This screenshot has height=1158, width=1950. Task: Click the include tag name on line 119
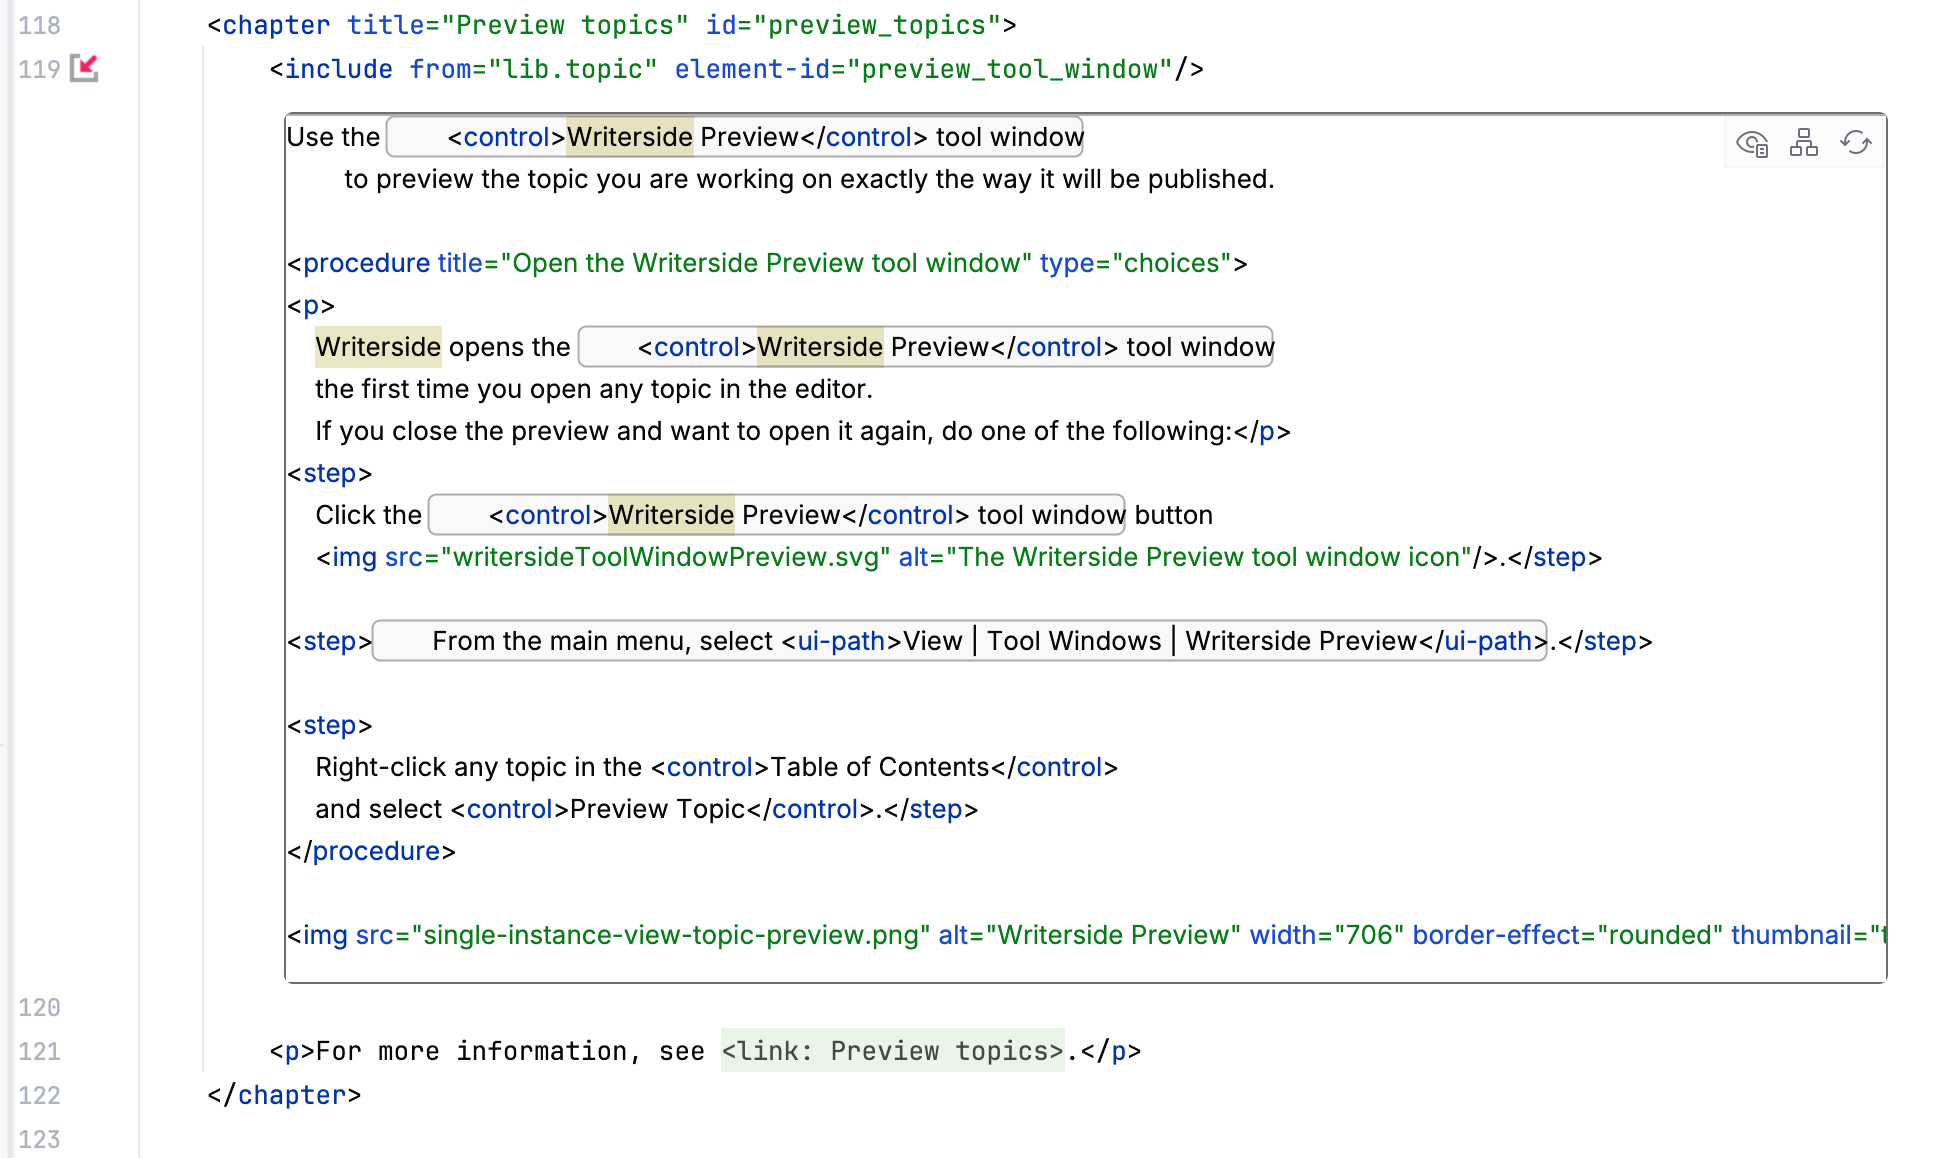click(338, 69)
